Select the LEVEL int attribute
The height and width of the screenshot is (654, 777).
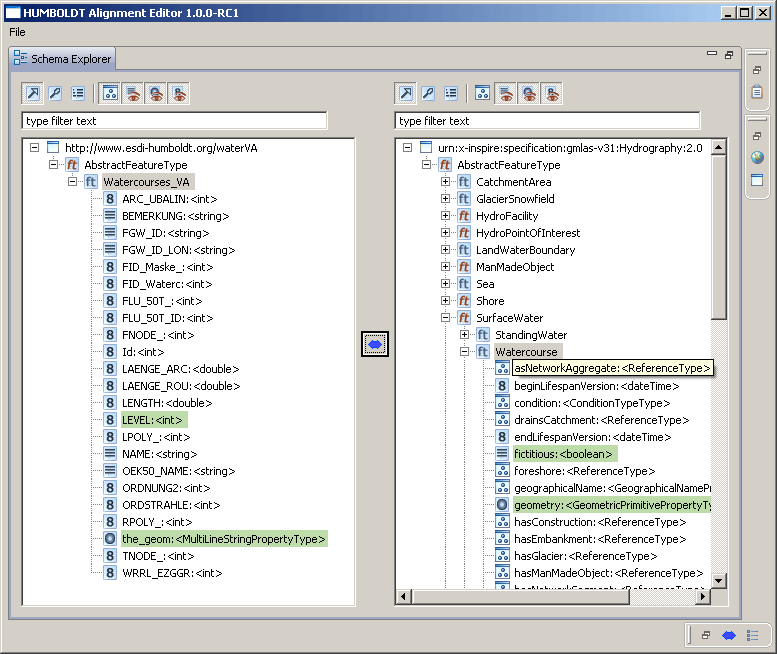152,420
